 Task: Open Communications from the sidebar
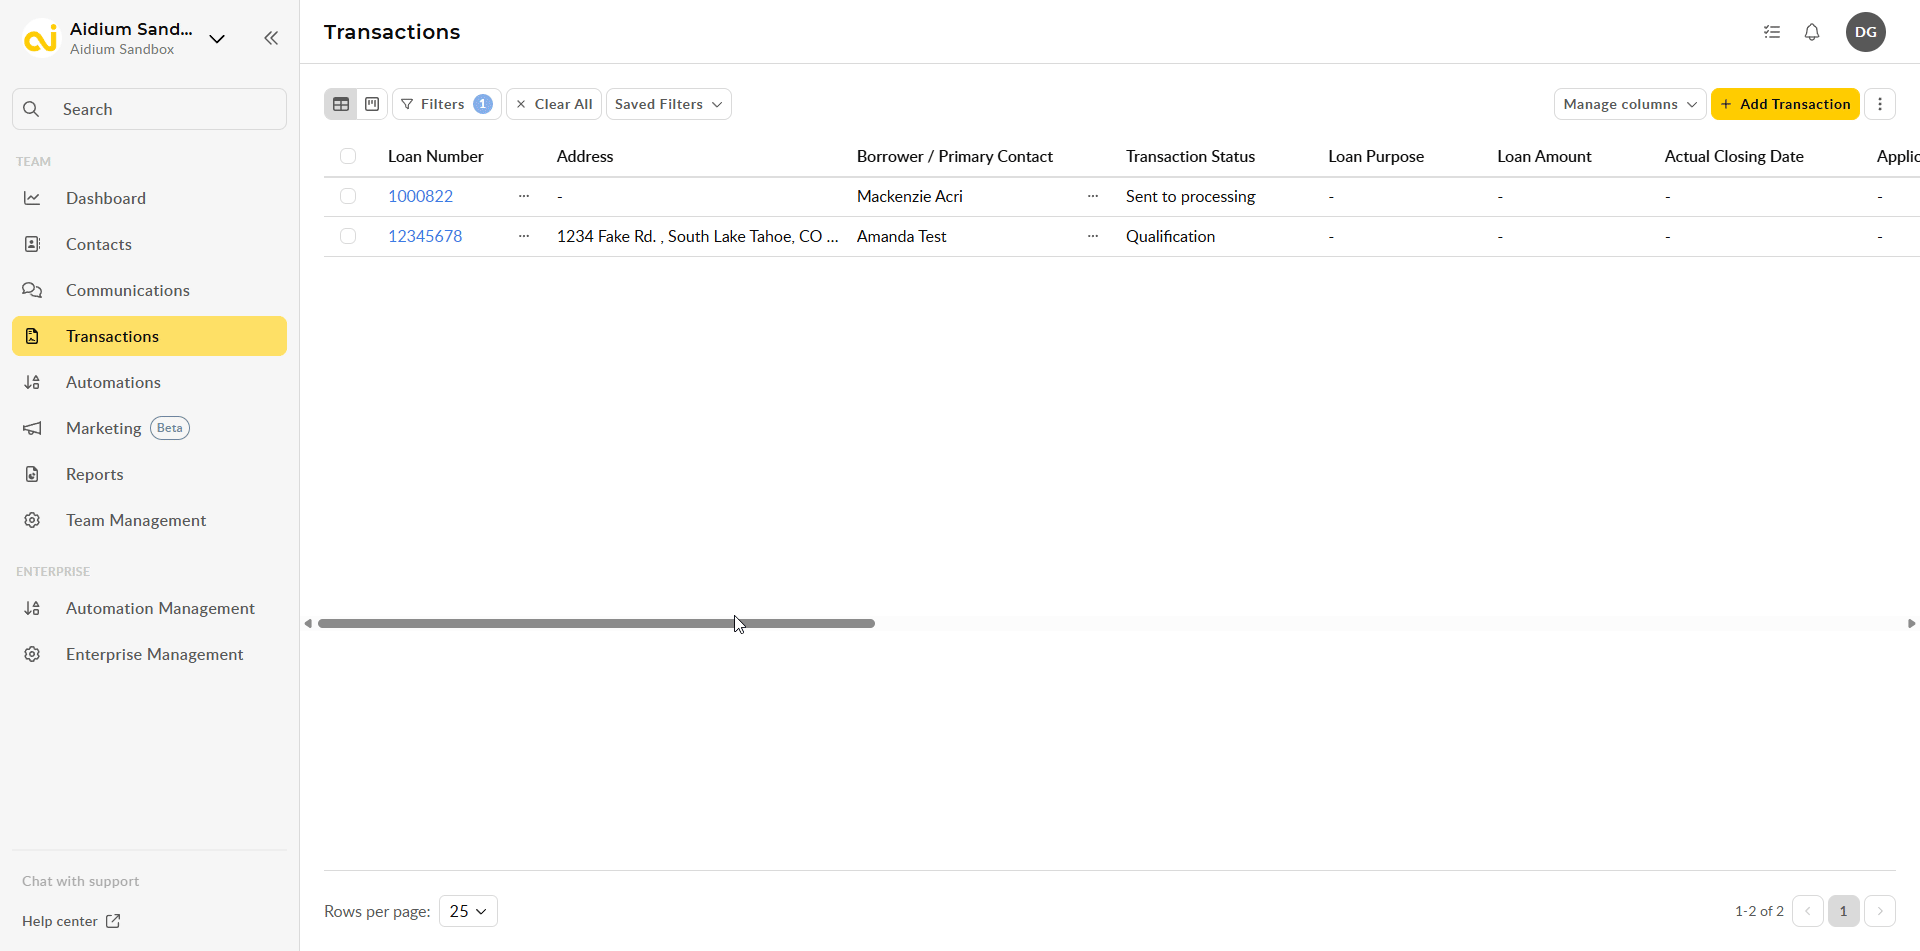pyautogui.click(x=150, y=290)
